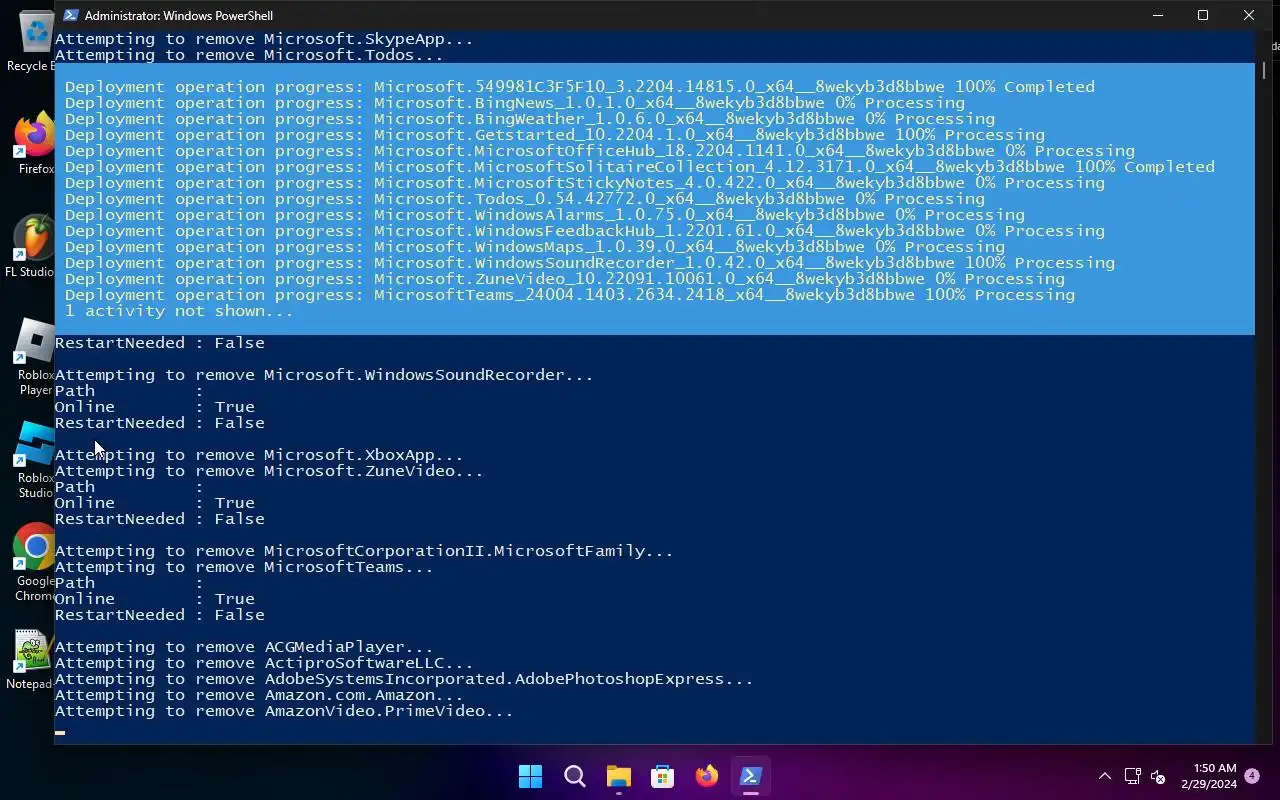Click AdobePhotoshopExpress removal line
This screenshot has width=1280, height=800.
[404, 679]
